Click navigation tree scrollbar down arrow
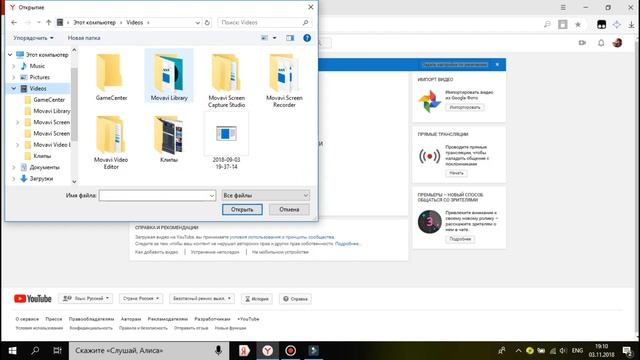This screenshot has height=360, width=640. tap(74, 182)
